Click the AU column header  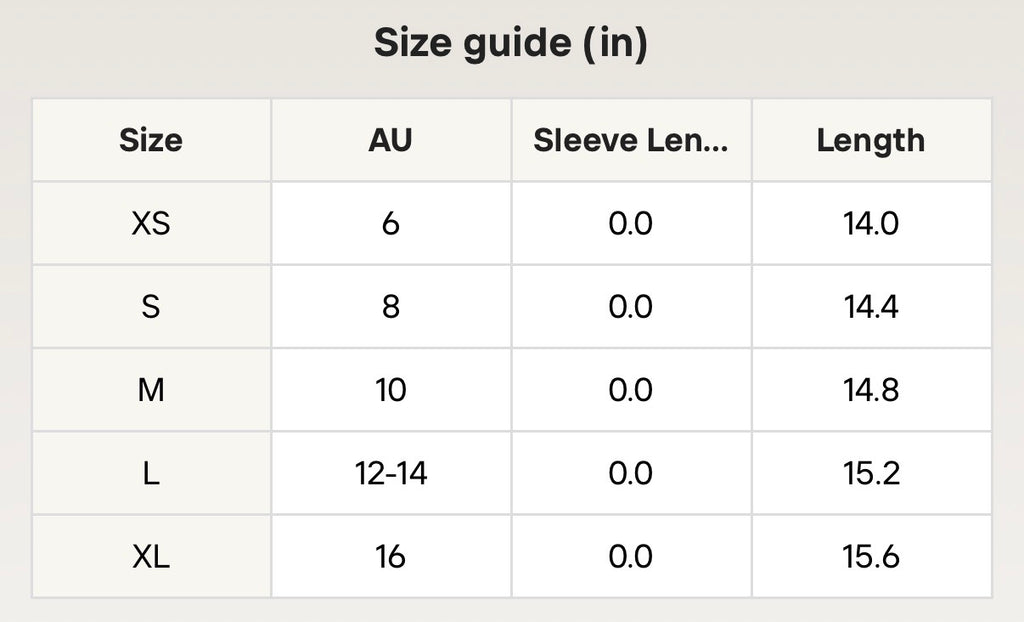point(391,140)
